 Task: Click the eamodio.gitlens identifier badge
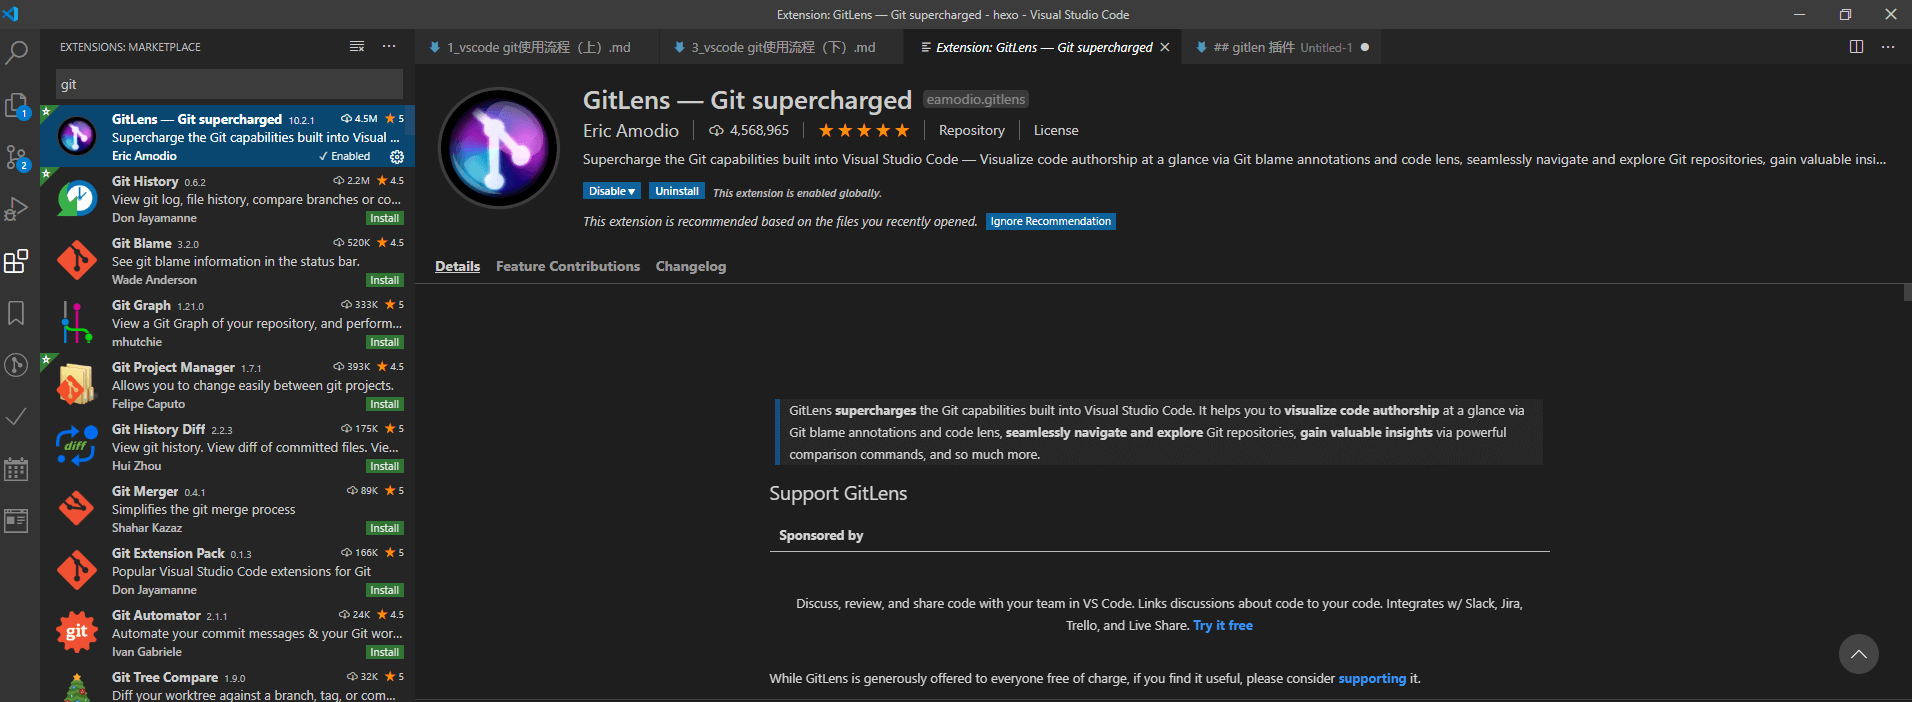coord(976,99)
